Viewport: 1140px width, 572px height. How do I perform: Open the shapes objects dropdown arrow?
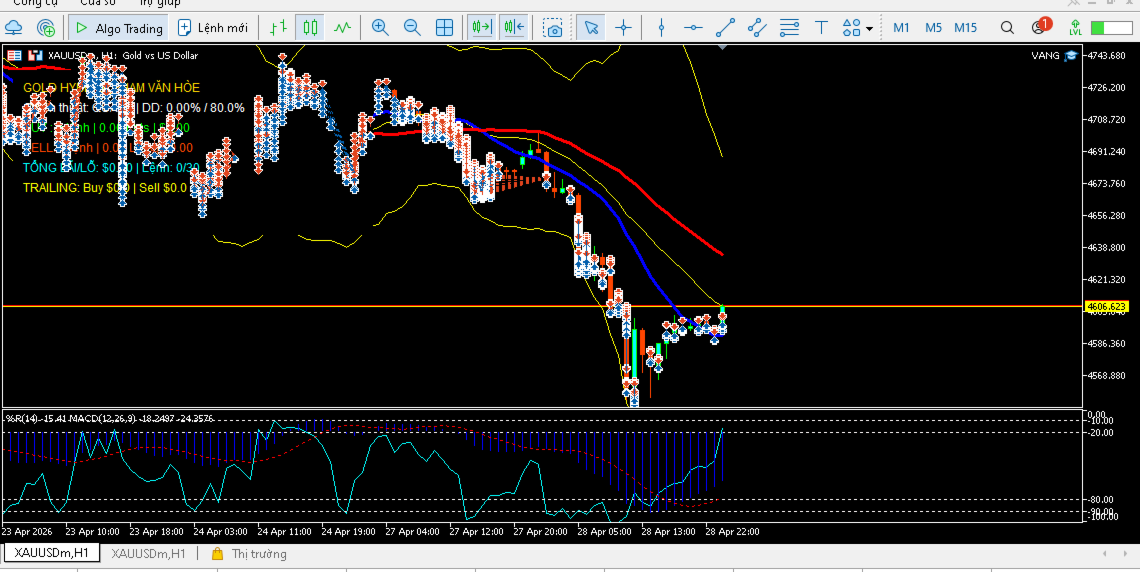(870, 29)
